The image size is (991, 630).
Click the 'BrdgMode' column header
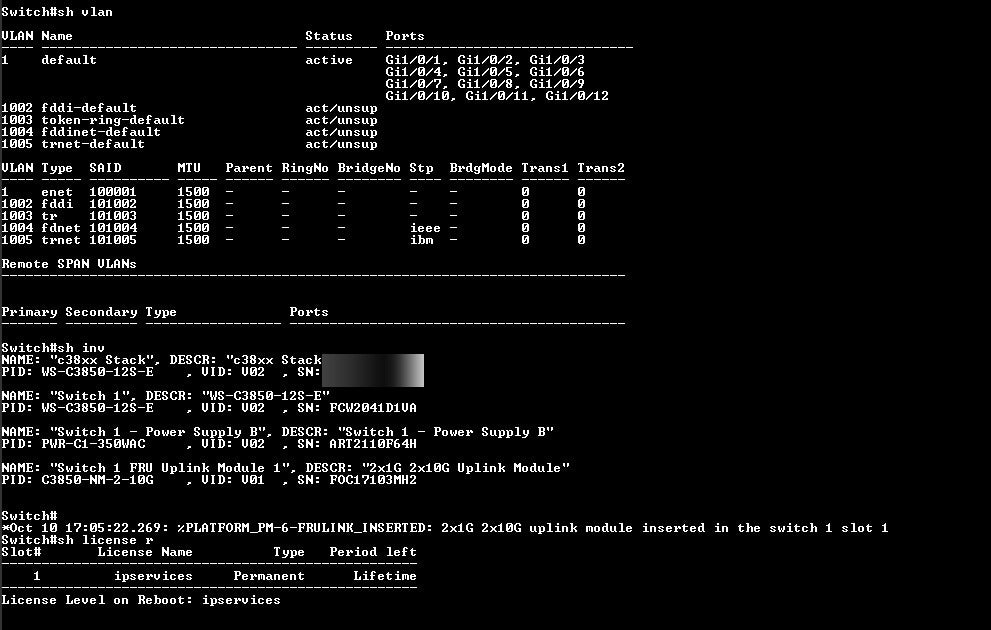click(481, 168)
